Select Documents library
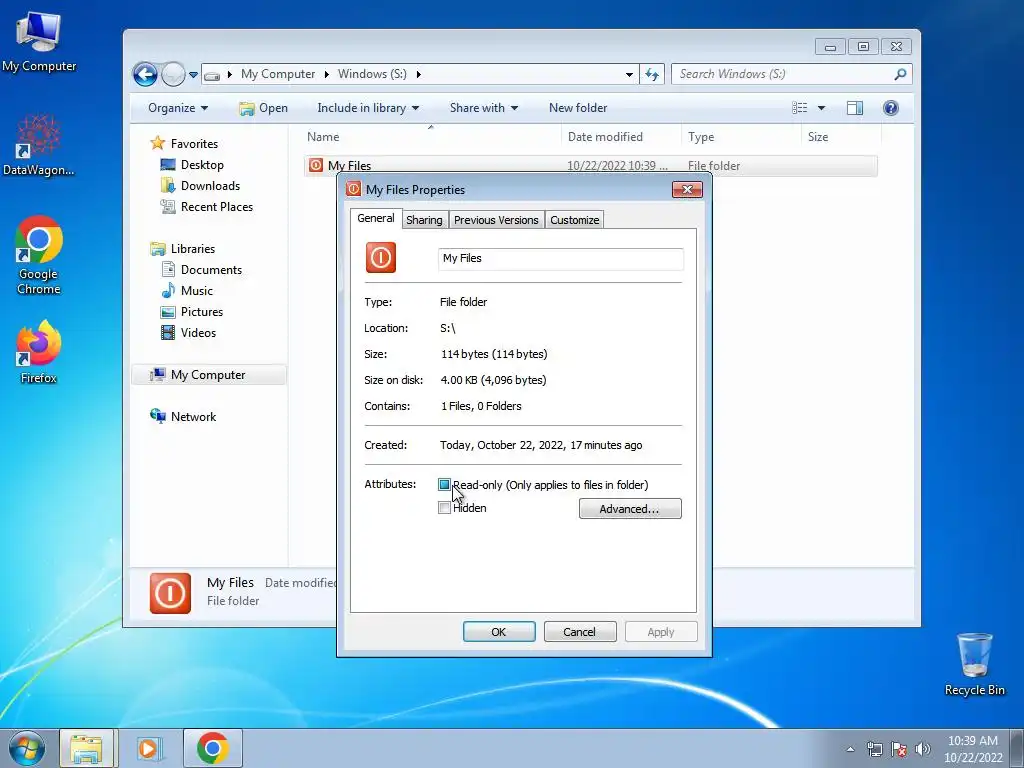The image size is (1024, 768). [201, 270]
